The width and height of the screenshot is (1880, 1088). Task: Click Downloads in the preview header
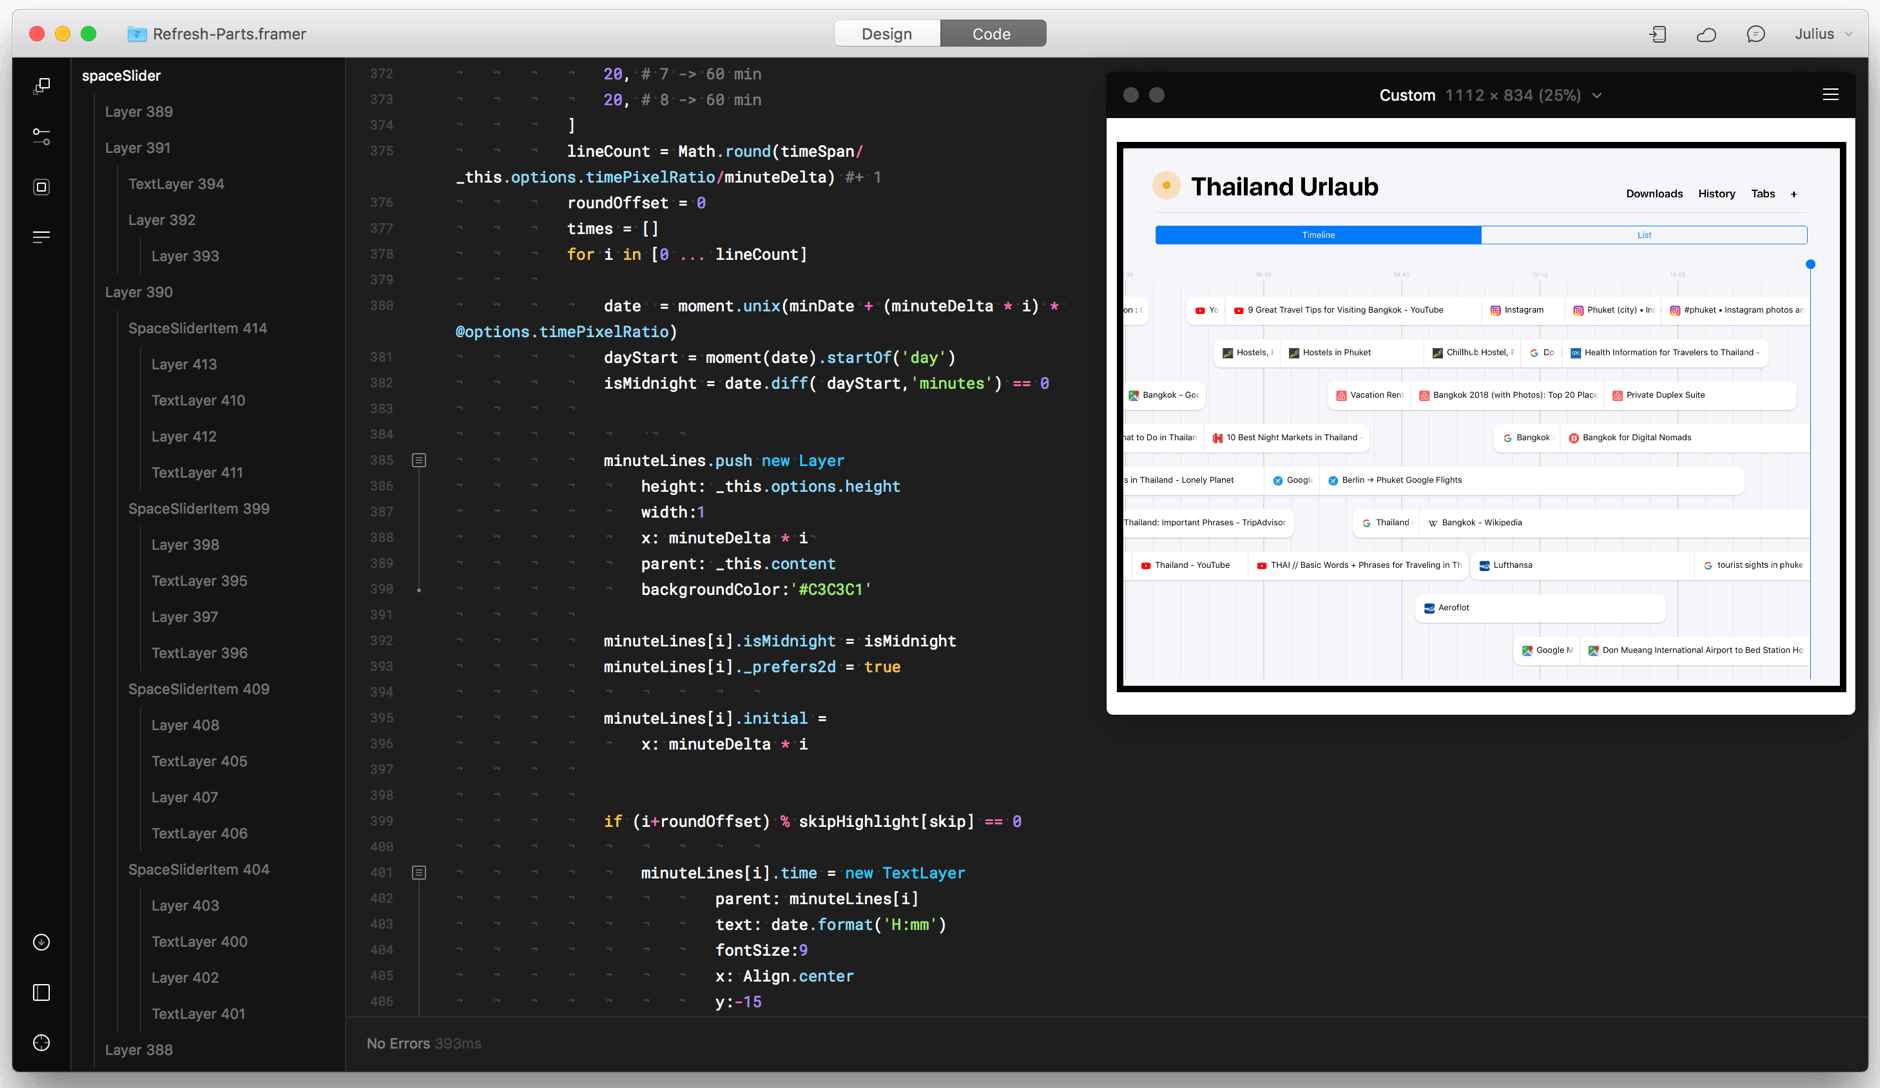pos(1654,194)
